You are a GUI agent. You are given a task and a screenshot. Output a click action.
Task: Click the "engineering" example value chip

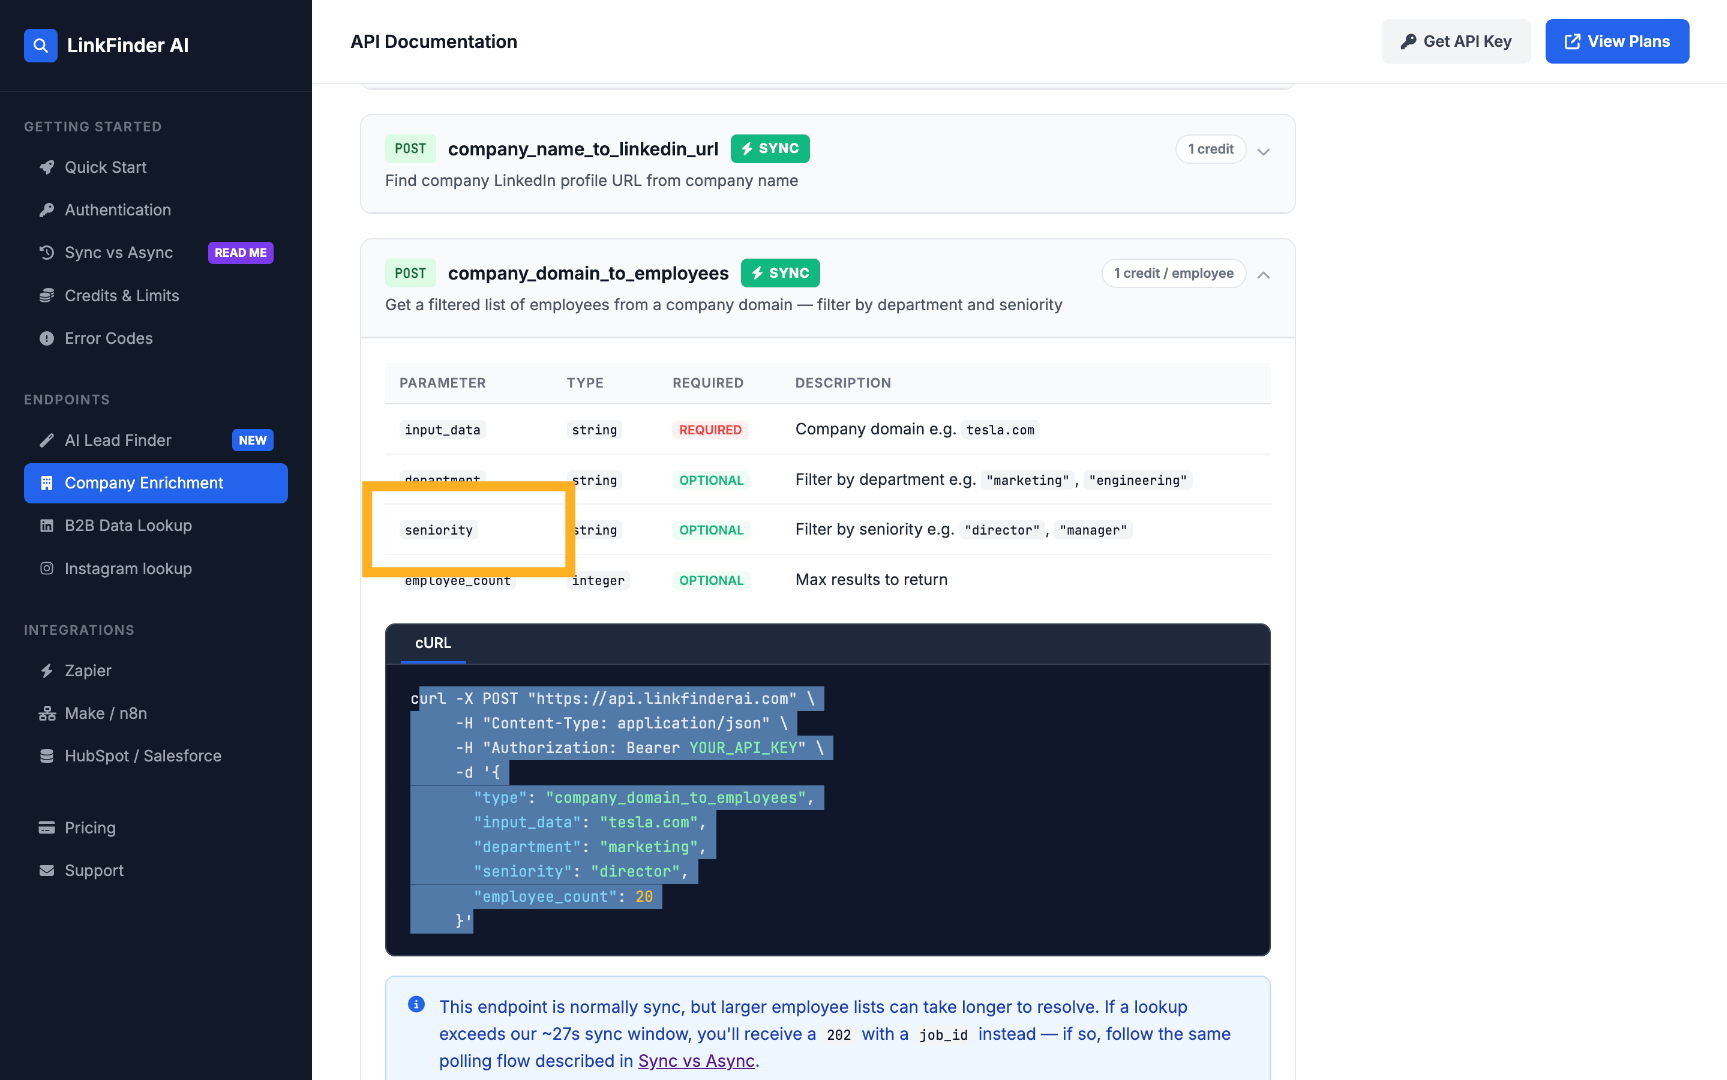tap(1138, 480)
